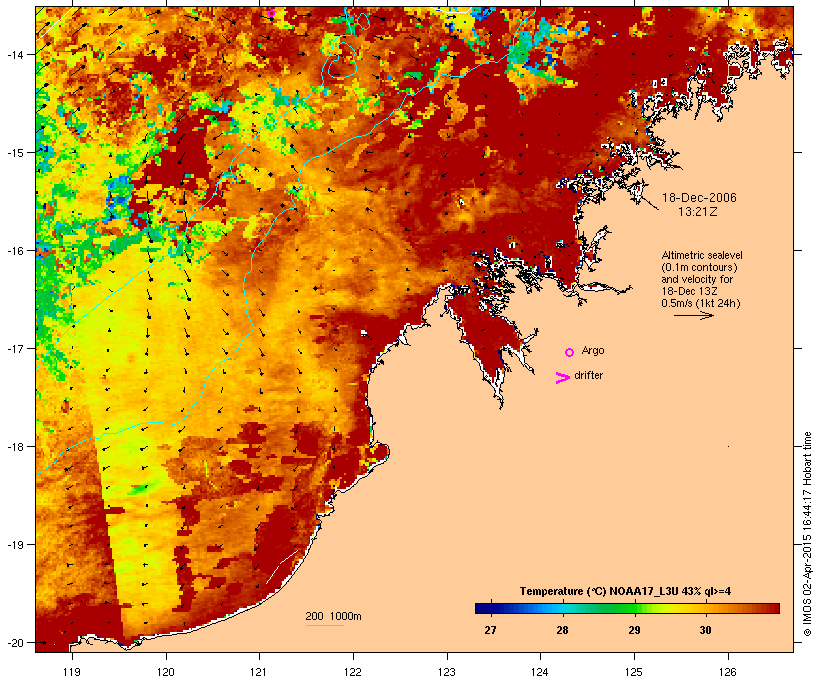Click the '-19' latitude axis label
This screenshot has width=820, height=680.
(15, 545)
